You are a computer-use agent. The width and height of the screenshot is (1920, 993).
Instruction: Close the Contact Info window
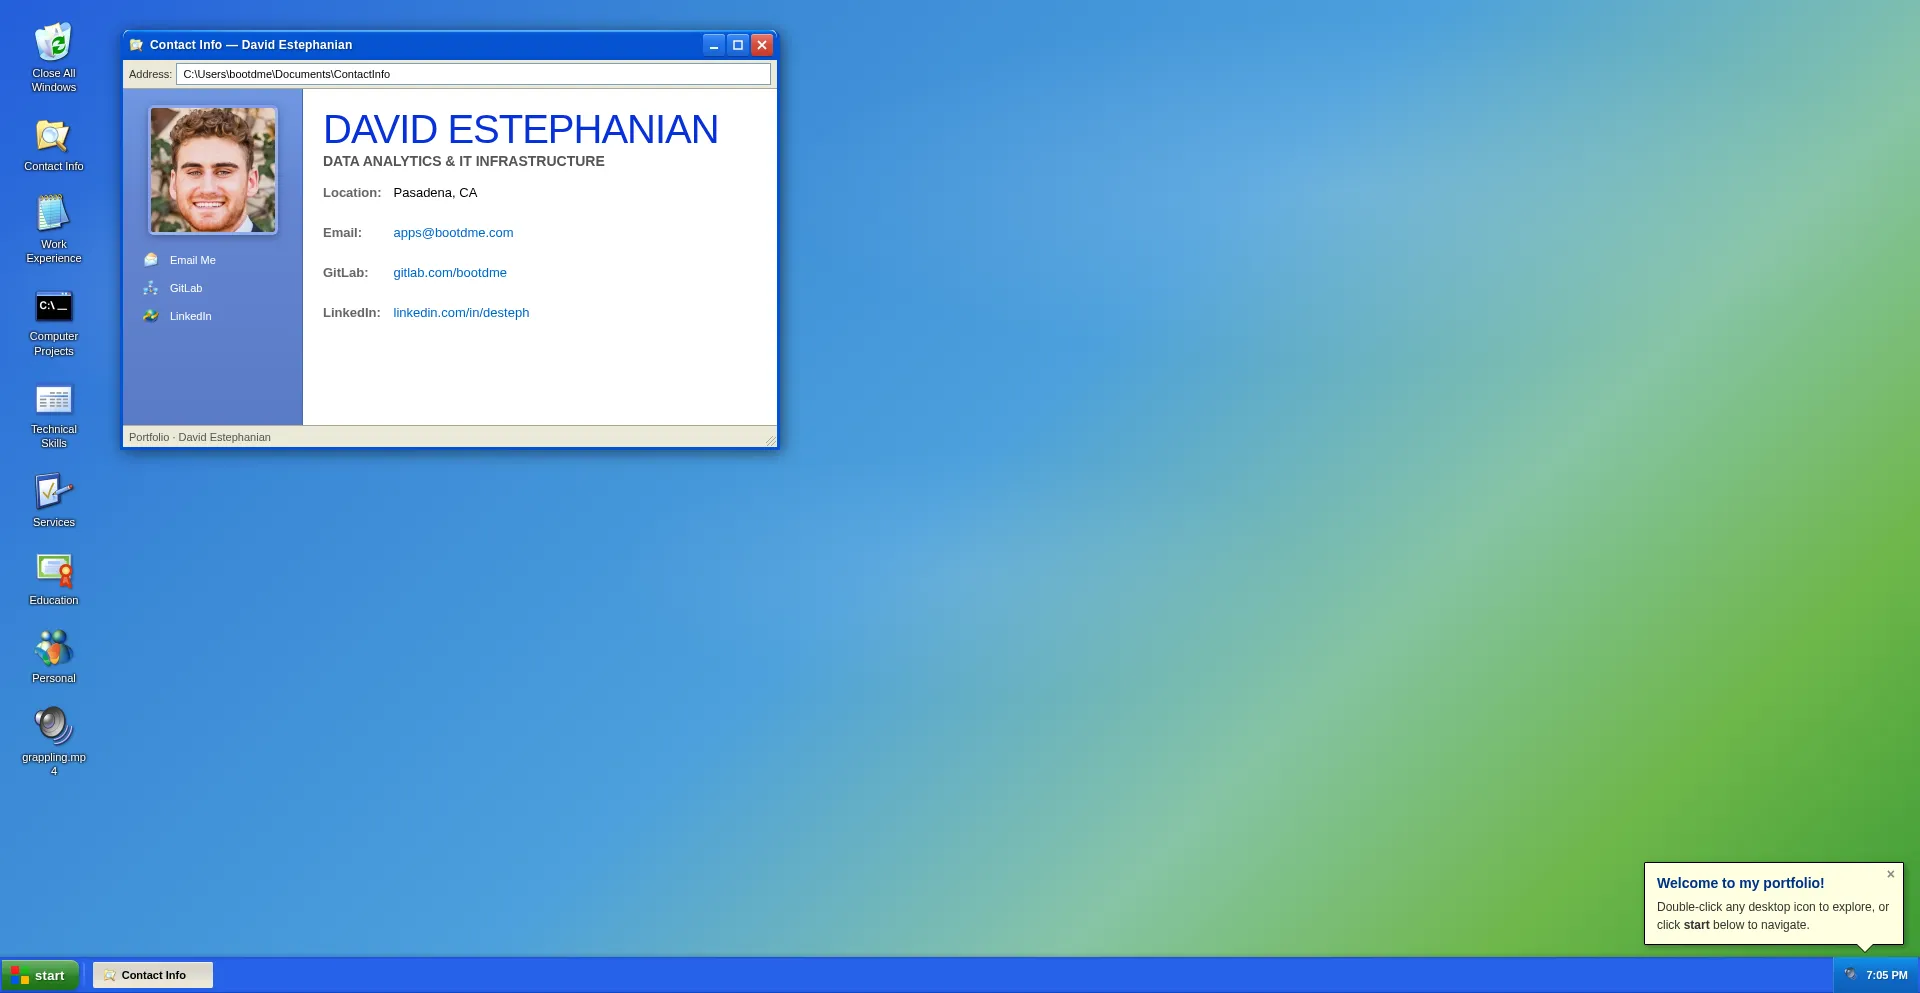762,45
